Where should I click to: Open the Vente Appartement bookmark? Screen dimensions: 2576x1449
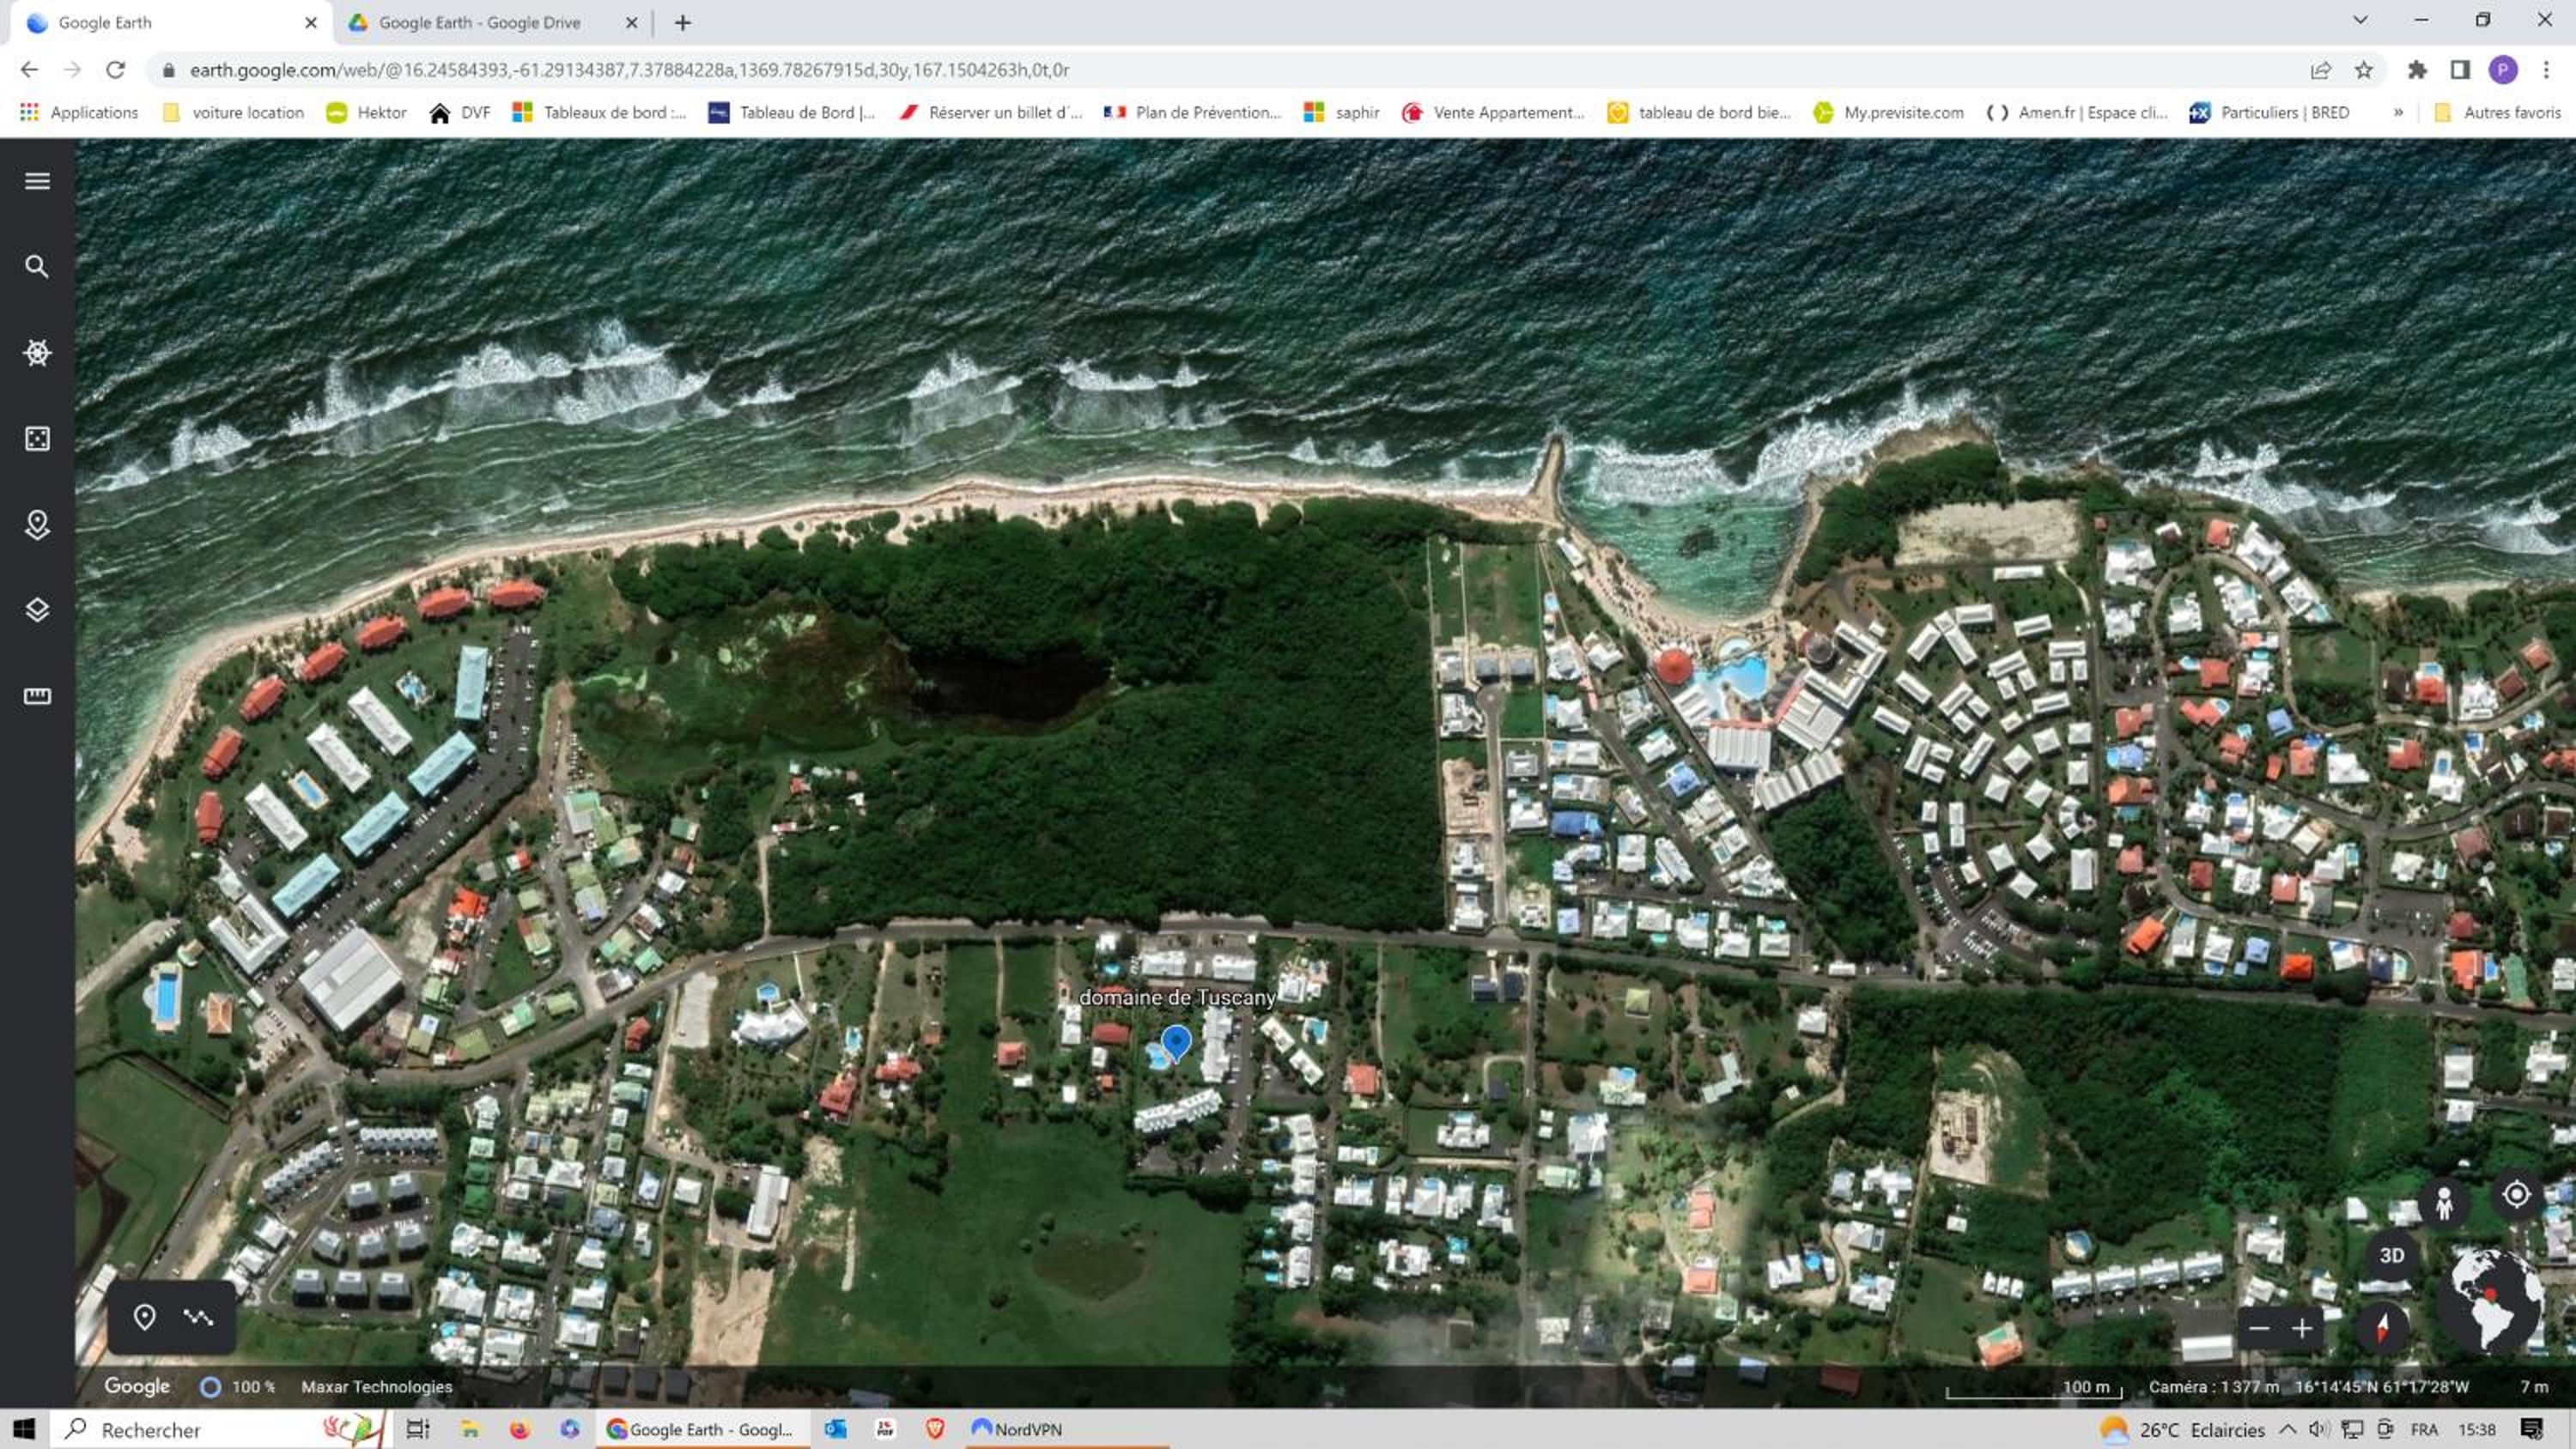1493,112
